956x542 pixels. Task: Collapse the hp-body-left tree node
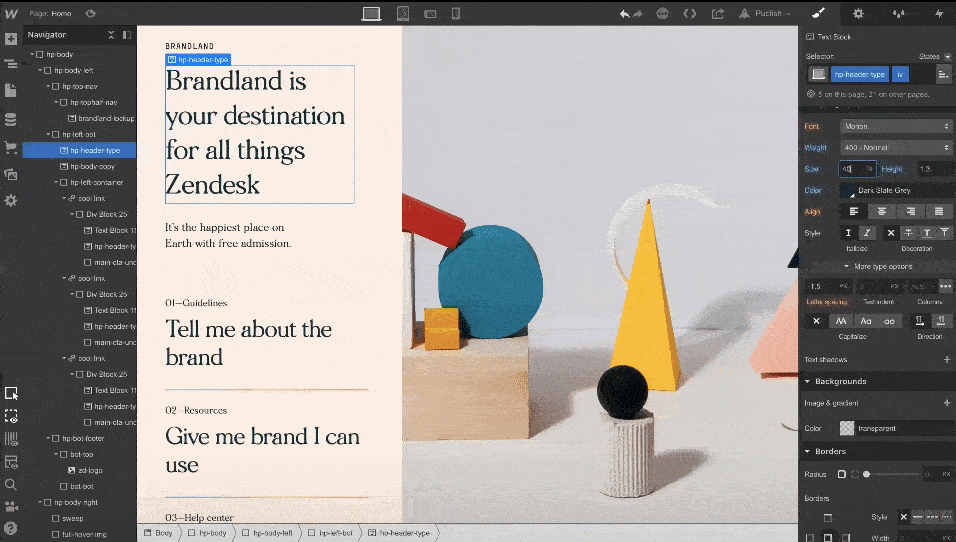tap(40, 71)
